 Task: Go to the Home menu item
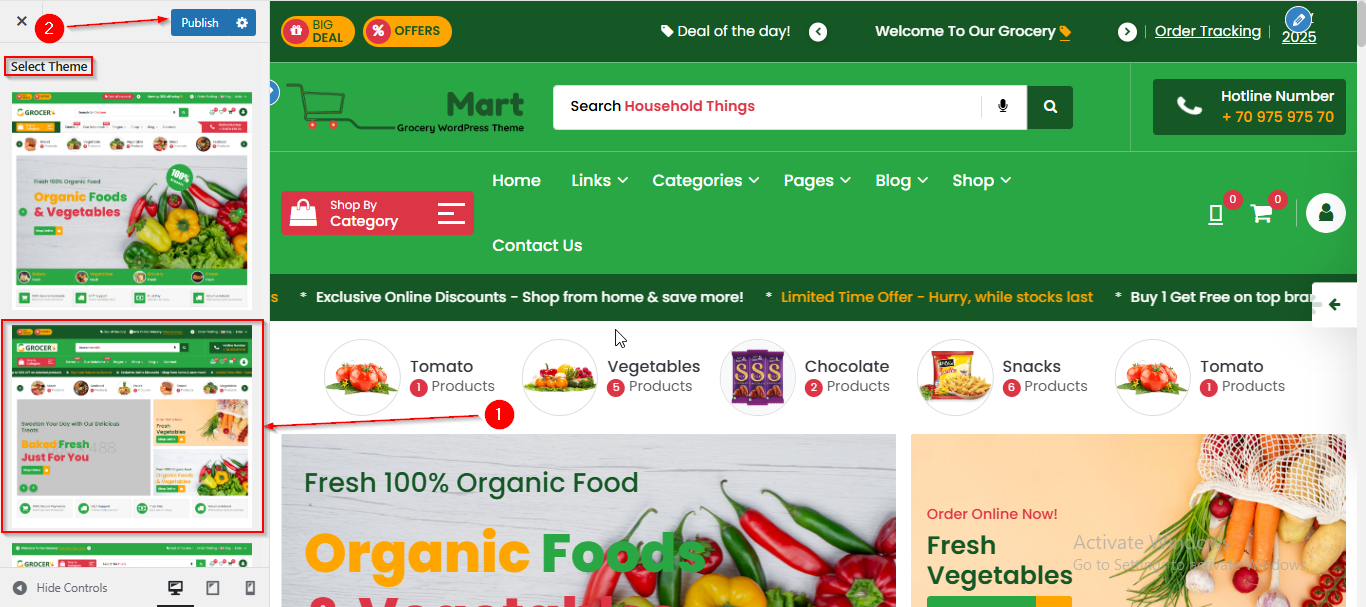coord(516,181)
